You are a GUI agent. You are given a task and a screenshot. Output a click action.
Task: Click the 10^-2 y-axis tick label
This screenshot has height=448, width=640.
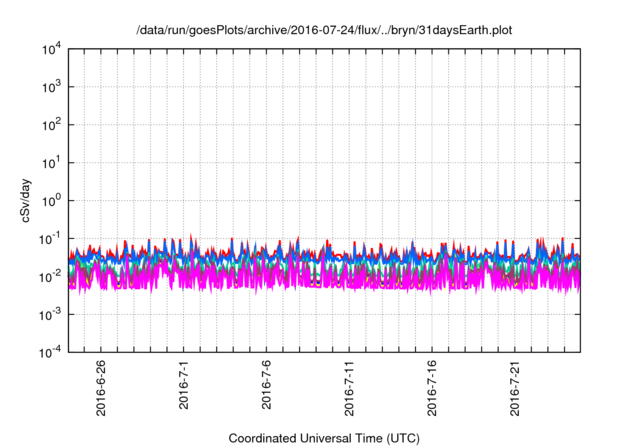pos(51,277)
